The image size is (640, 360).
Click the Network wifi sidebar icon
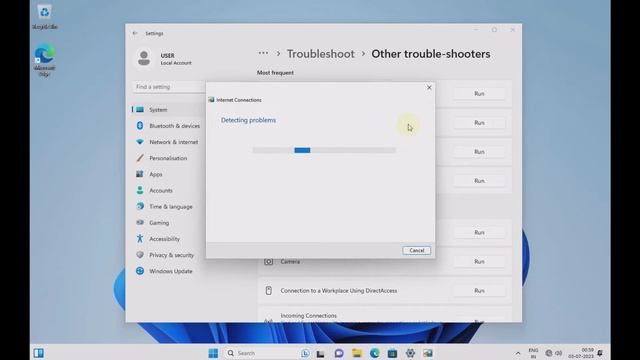[140, 142]
